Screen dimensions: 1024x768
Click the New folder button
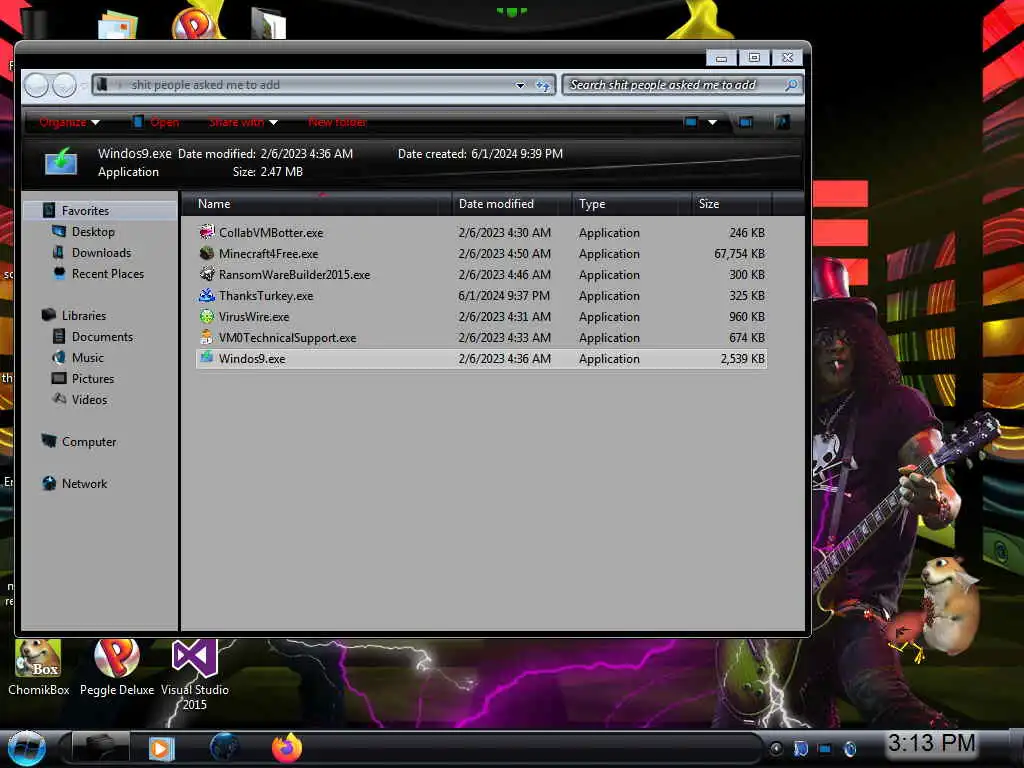(x=338, y=122)
